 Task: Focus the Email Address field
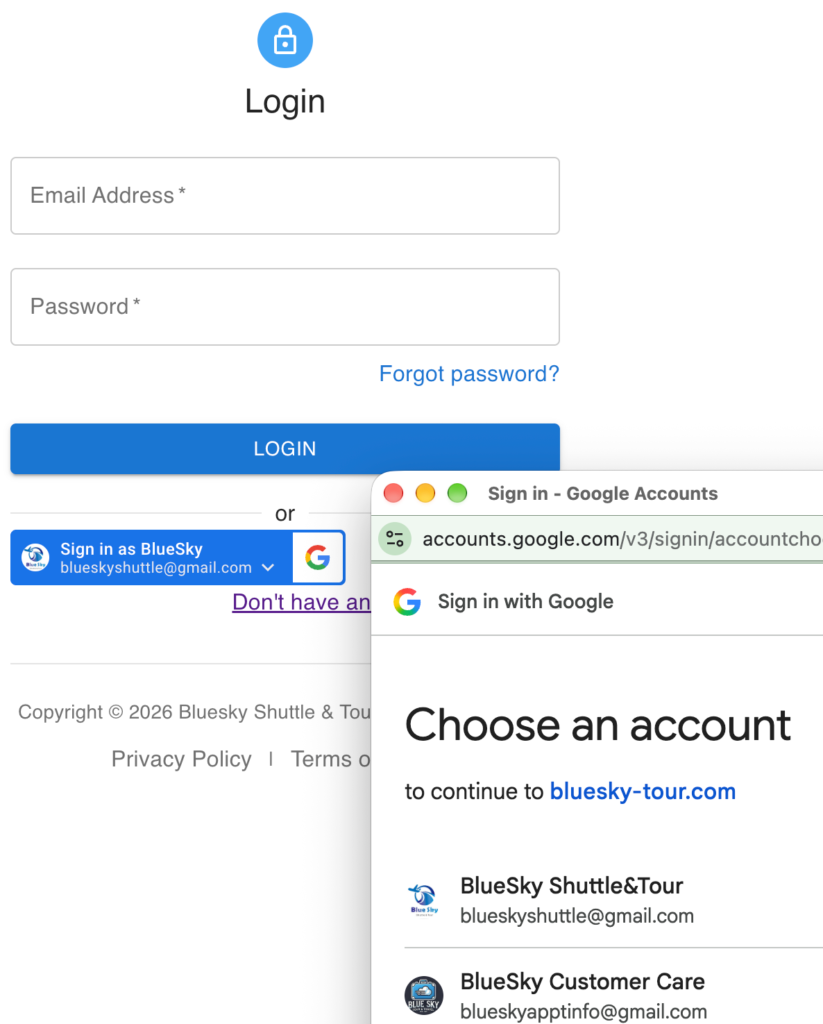coord(285,195)
